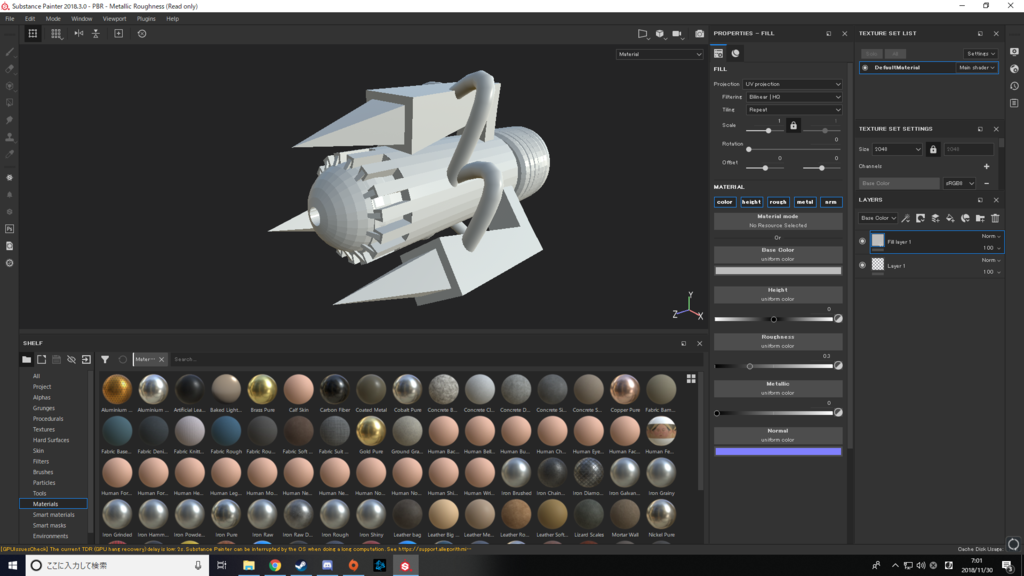Add a new paint layer icon
This screenshot has width=1024, height=576.
935,218
